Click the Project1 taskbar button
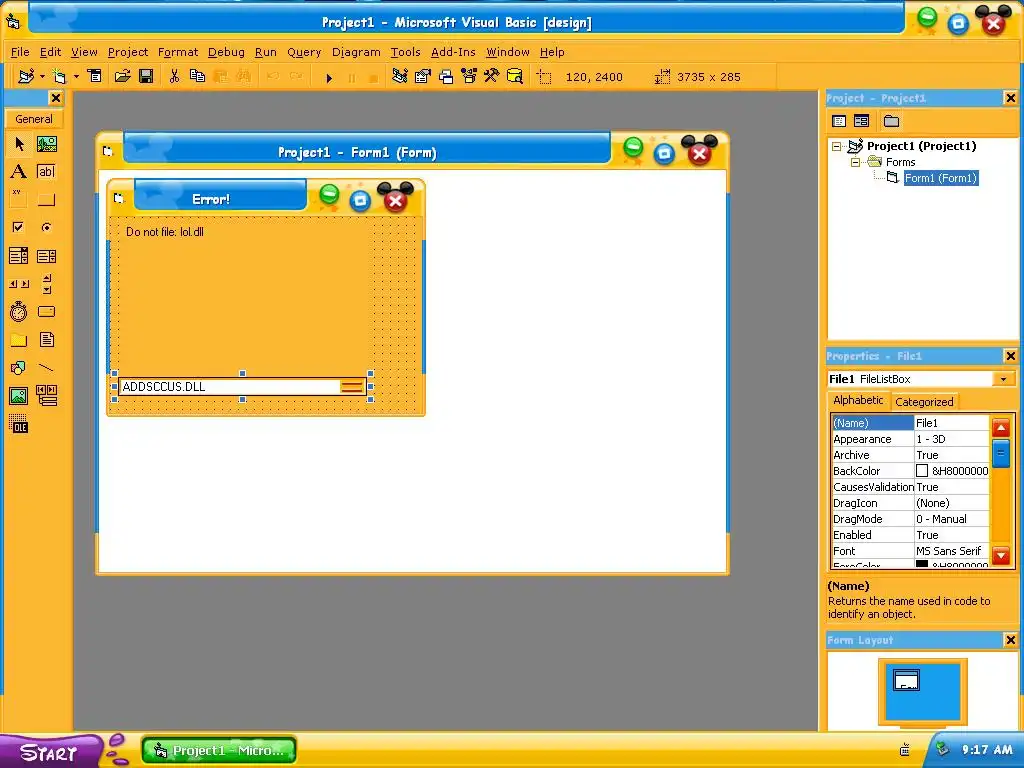This screenshot has width=1024, height=768. (219, 750)
